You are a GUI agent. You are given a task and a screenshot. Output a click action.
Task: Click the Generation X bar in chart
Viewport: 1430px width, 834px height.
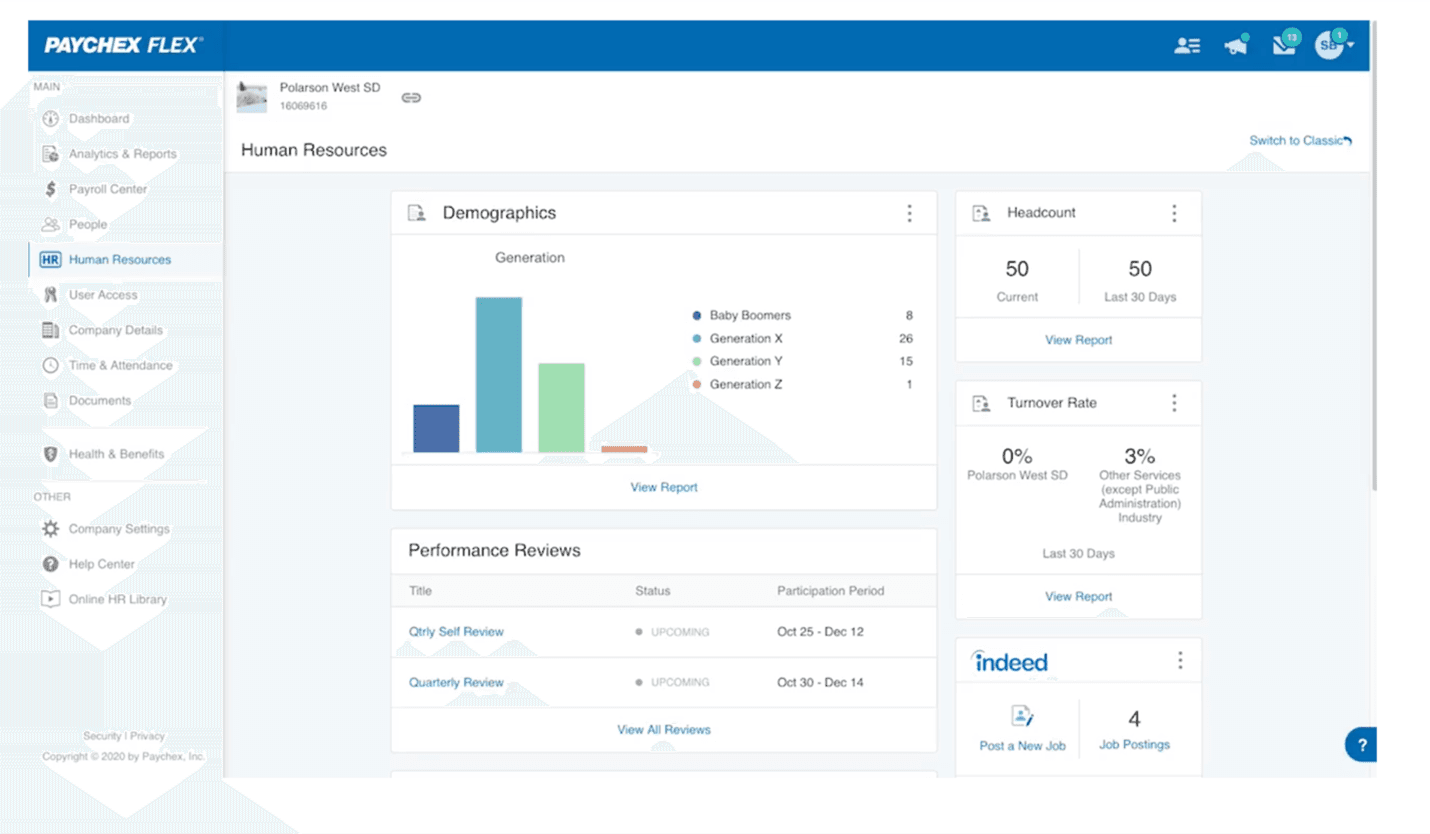(x=498, y=375)
